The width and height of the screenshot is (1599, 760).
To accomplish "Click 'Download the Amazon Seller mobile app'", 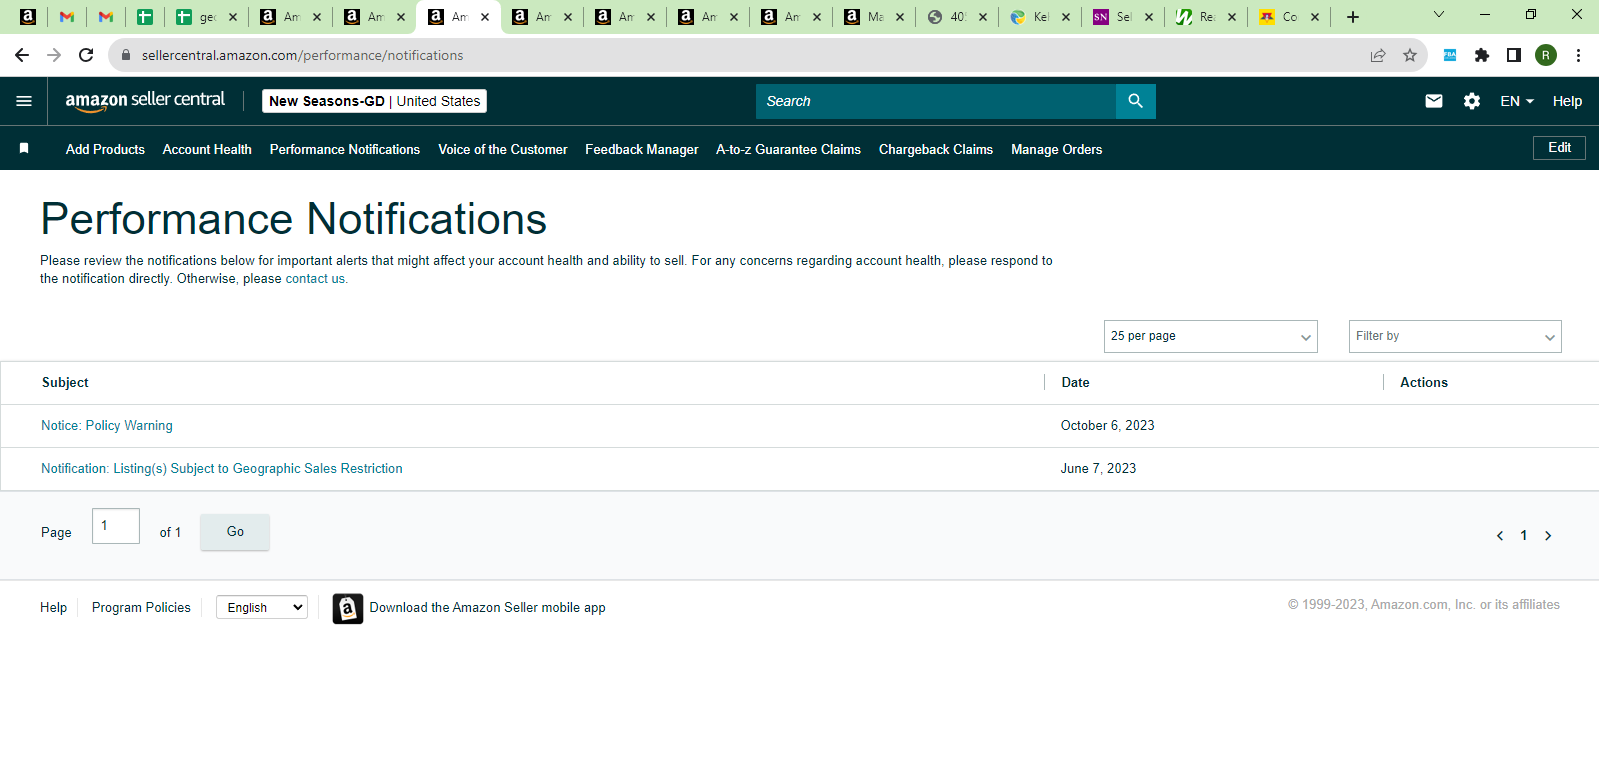I will pos(488,608).
